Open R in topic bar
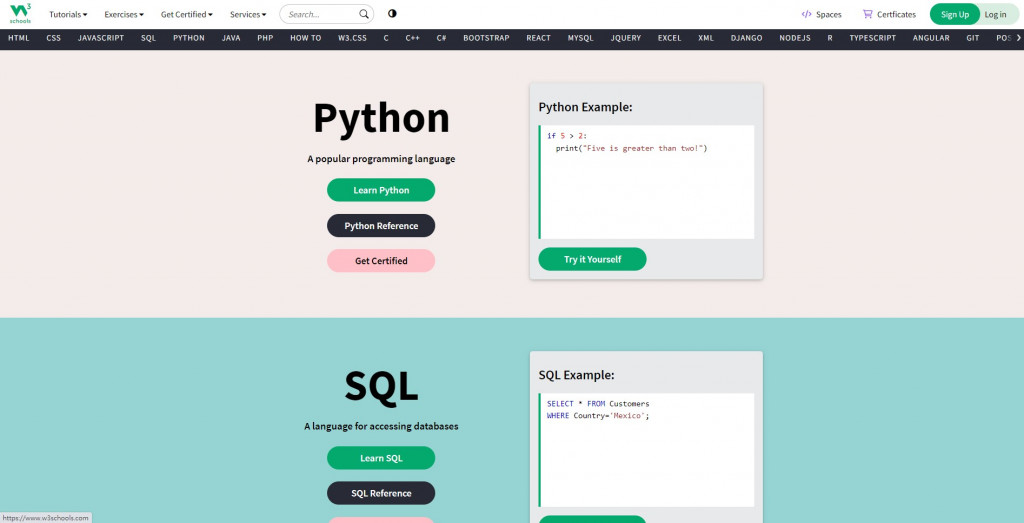The height and width of the screenshot is (523, 1024). click(x=830, y=38)
